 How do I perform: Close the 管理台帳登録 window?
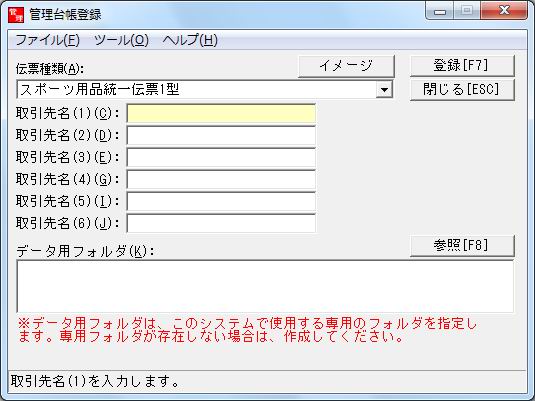click(x=504, y=11)
